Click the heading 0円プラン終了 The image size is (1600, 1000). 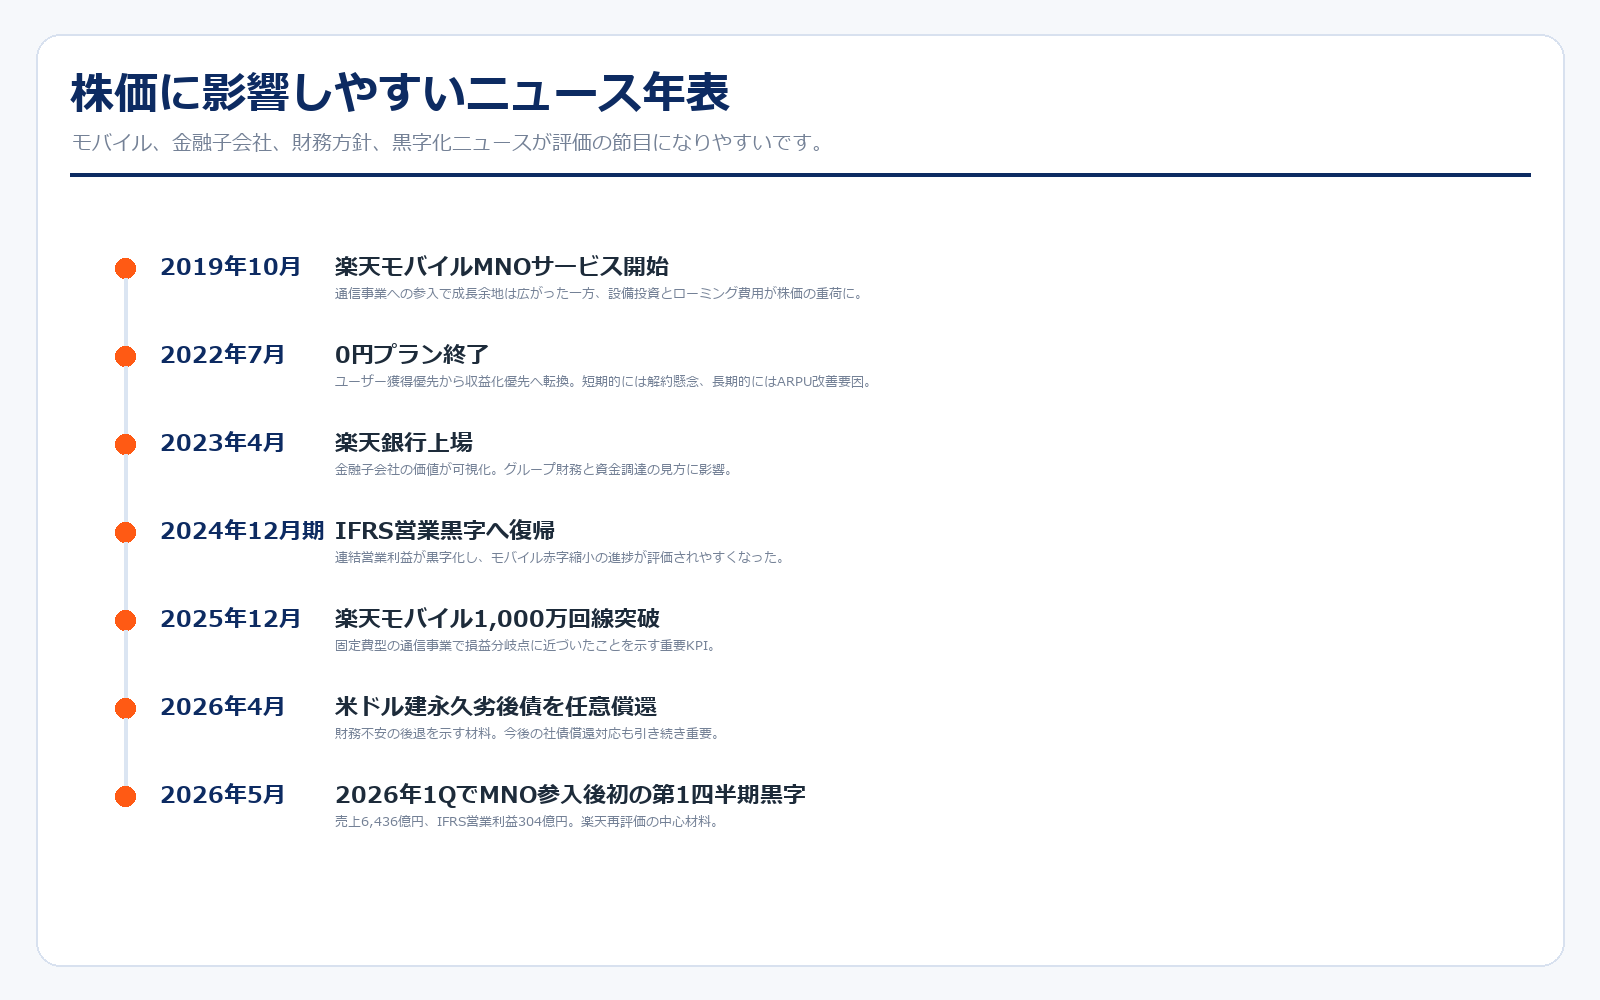pos(412,355)
